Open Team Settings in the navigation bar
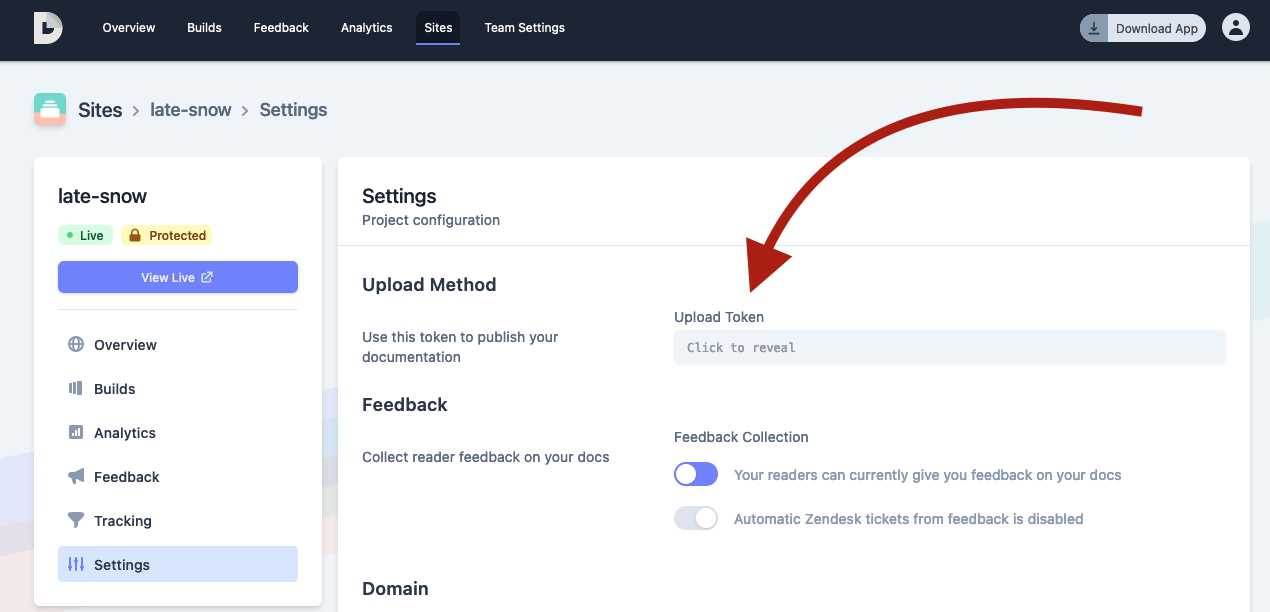The image size is (1270, 612). tap(524, 27)
